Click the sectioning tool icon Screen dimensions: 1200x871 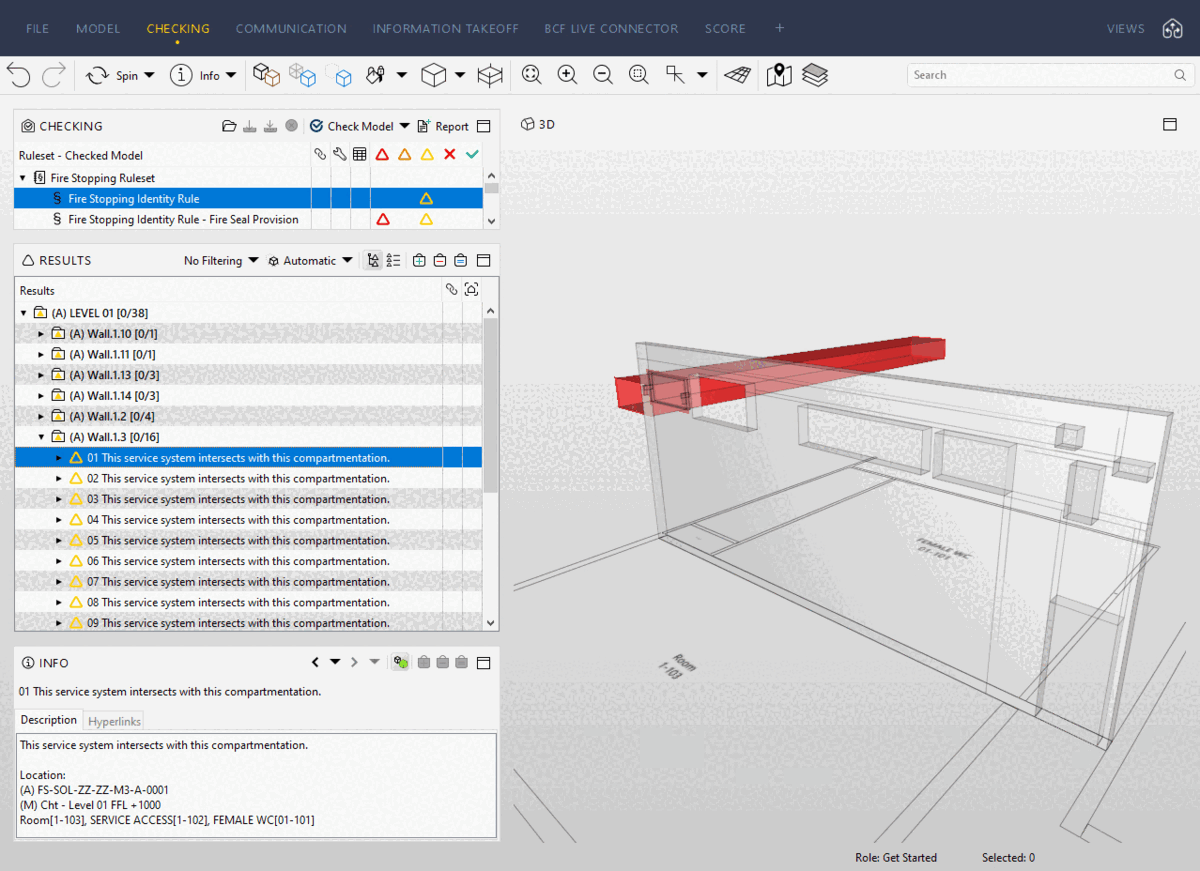coord(676,75)
